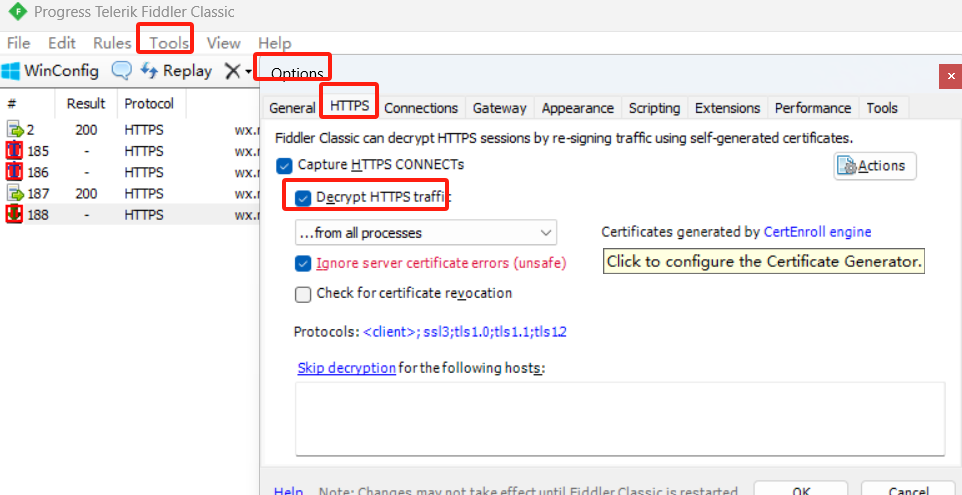Click the CertEnroll engine link
Viewport: 962px width, 495px height.
pos(817,232)
